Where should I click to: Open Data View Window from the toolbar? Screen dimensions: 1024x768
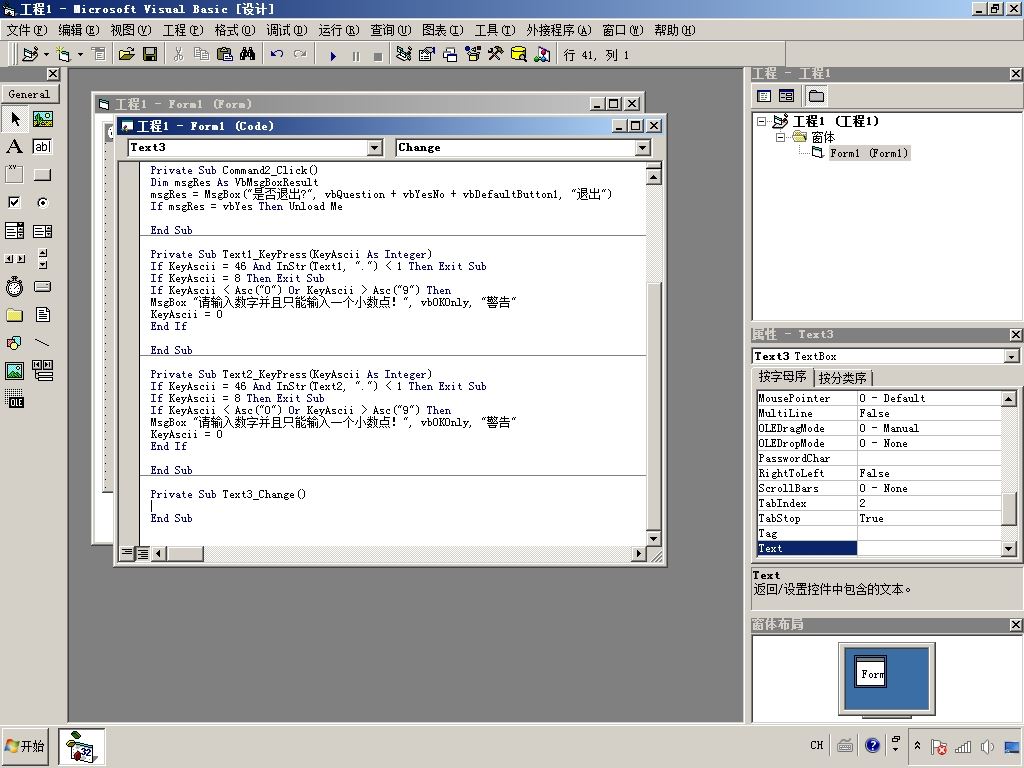point(519,54)
